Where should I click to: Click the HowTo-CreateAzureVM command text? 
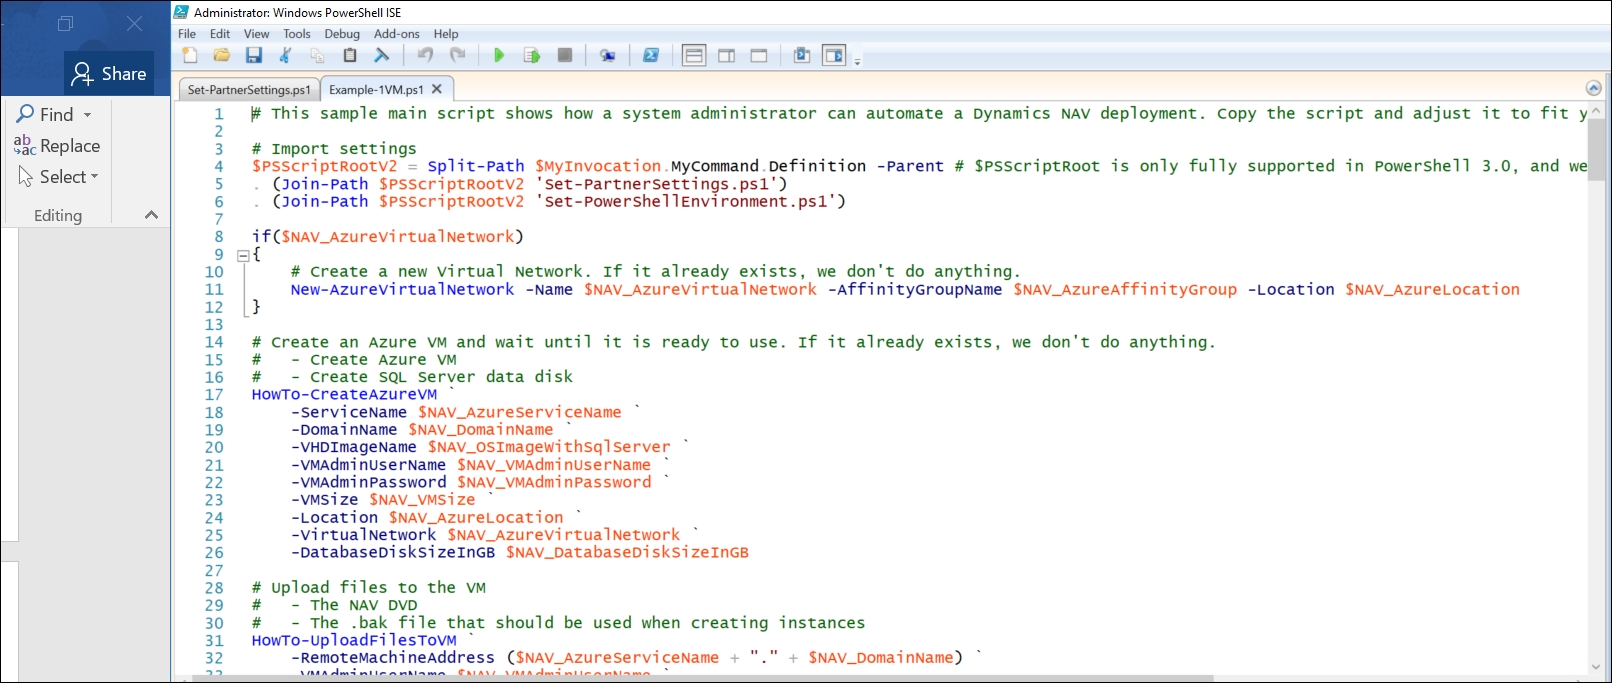(x=344, y=395)
